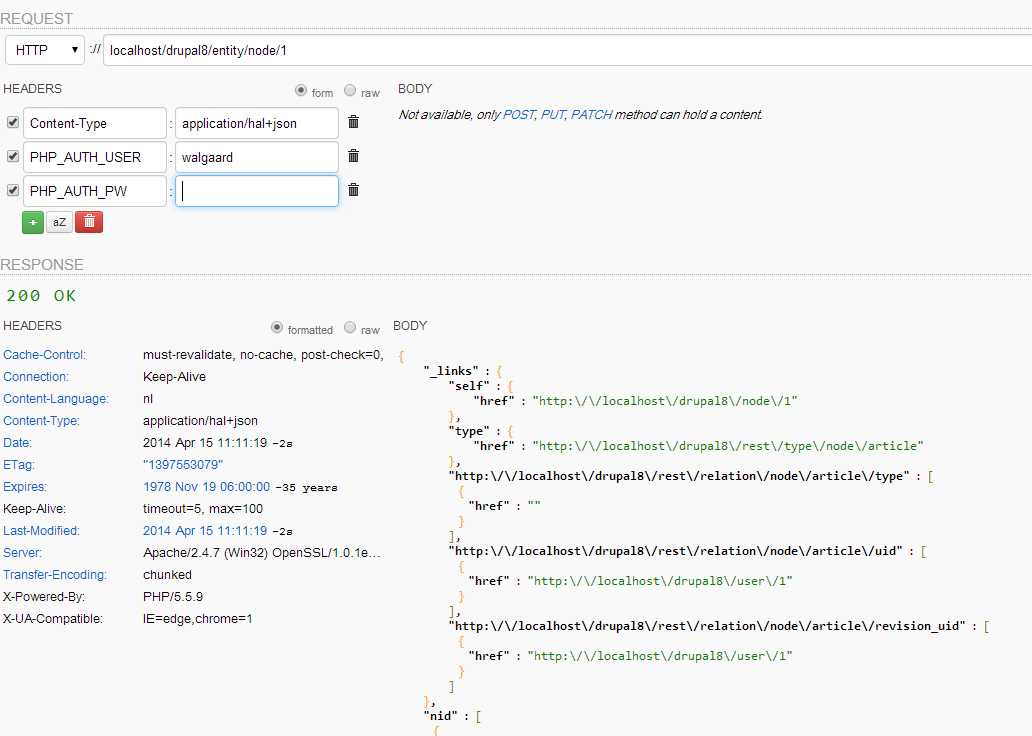Click the Last-Modified date value
The image size is (1032, 736).
click(205, 531)
